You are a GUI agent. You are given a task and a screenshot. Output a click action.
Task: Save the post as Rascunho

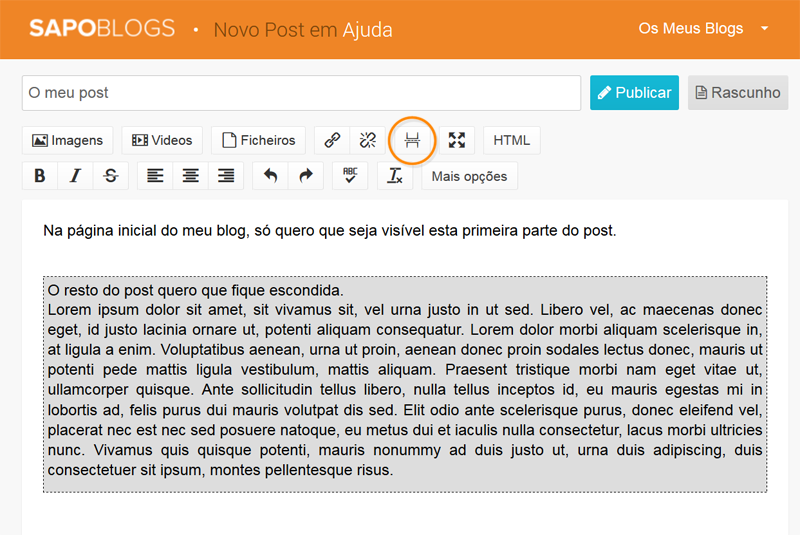[x=738, y=93]
